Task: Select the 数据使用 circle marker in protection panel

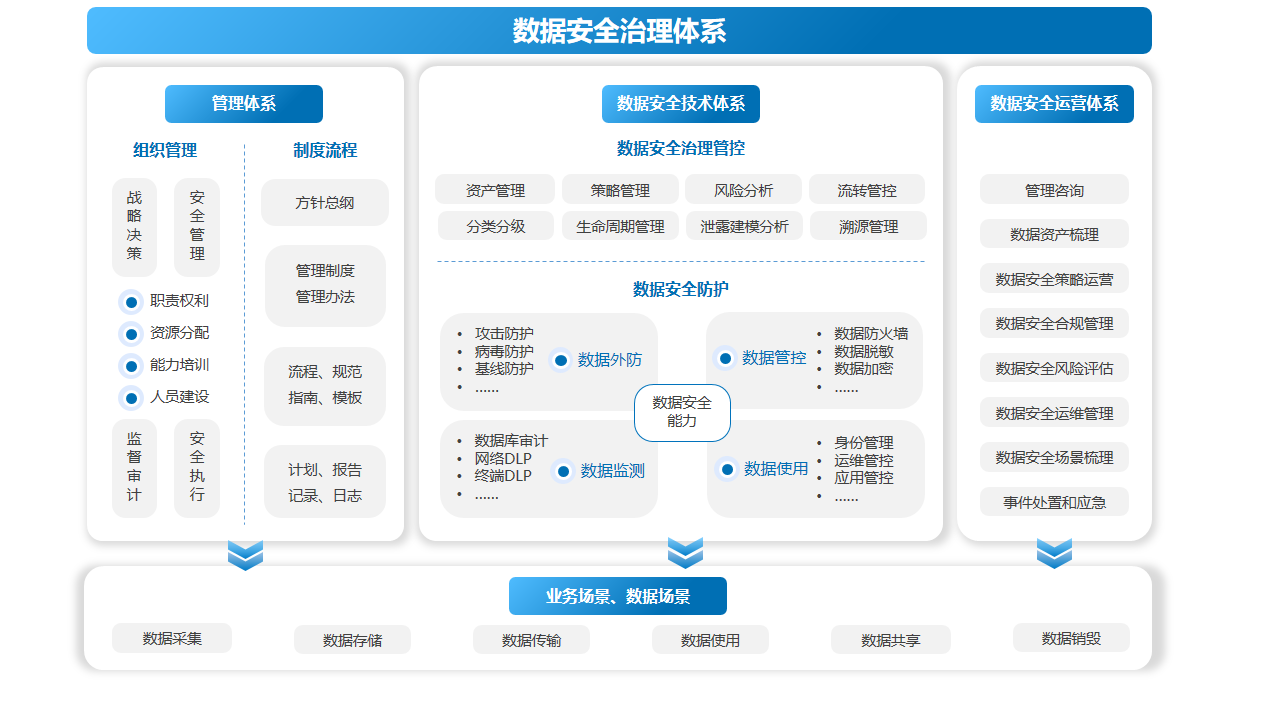Action: [x=727, y=469]
